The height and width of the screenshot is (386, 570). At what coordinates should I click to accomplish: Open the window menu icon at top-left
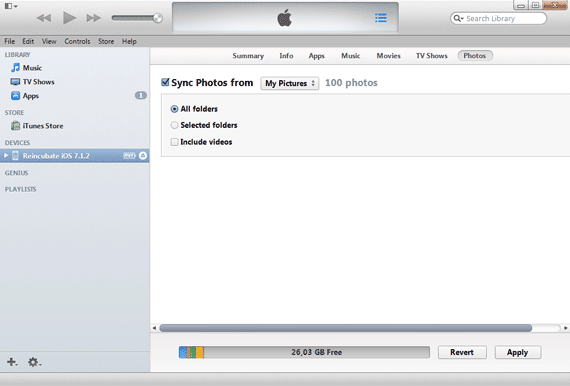tap(11, 6)
